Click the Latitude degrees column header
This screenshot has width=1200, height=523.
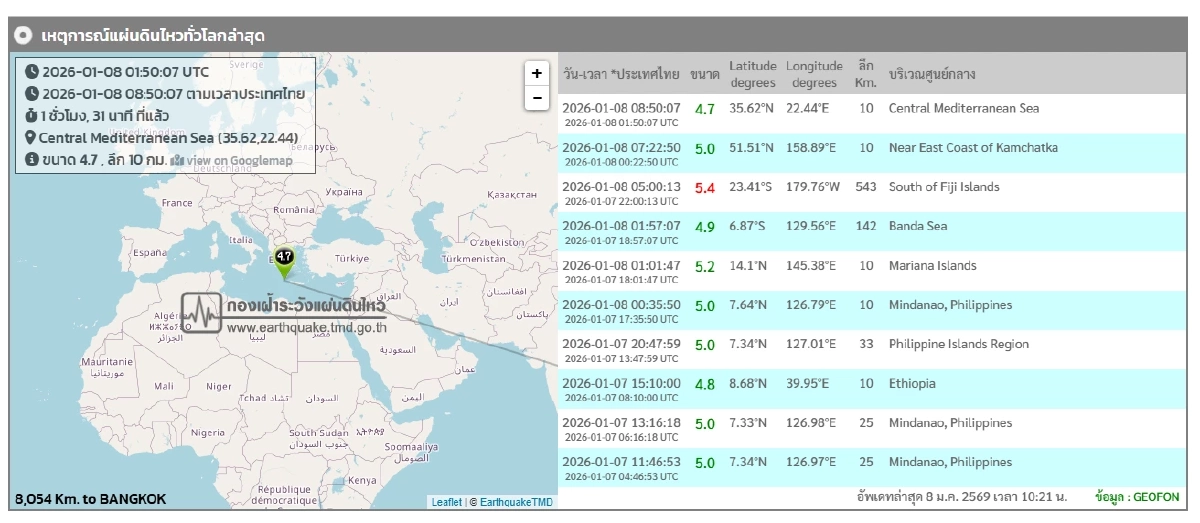coord(752,74)
